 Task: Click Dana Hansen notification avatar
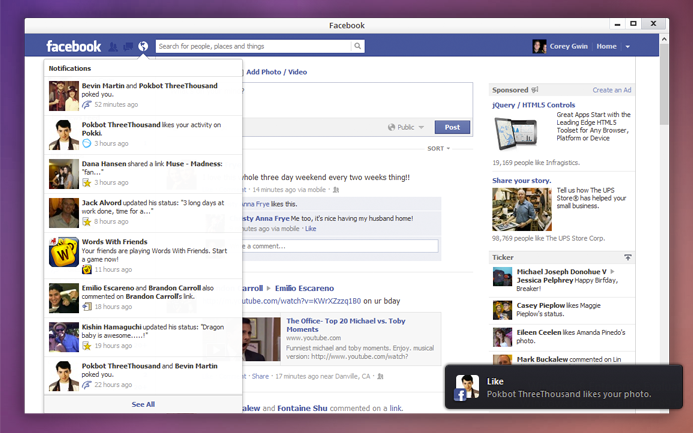point(64,174)
